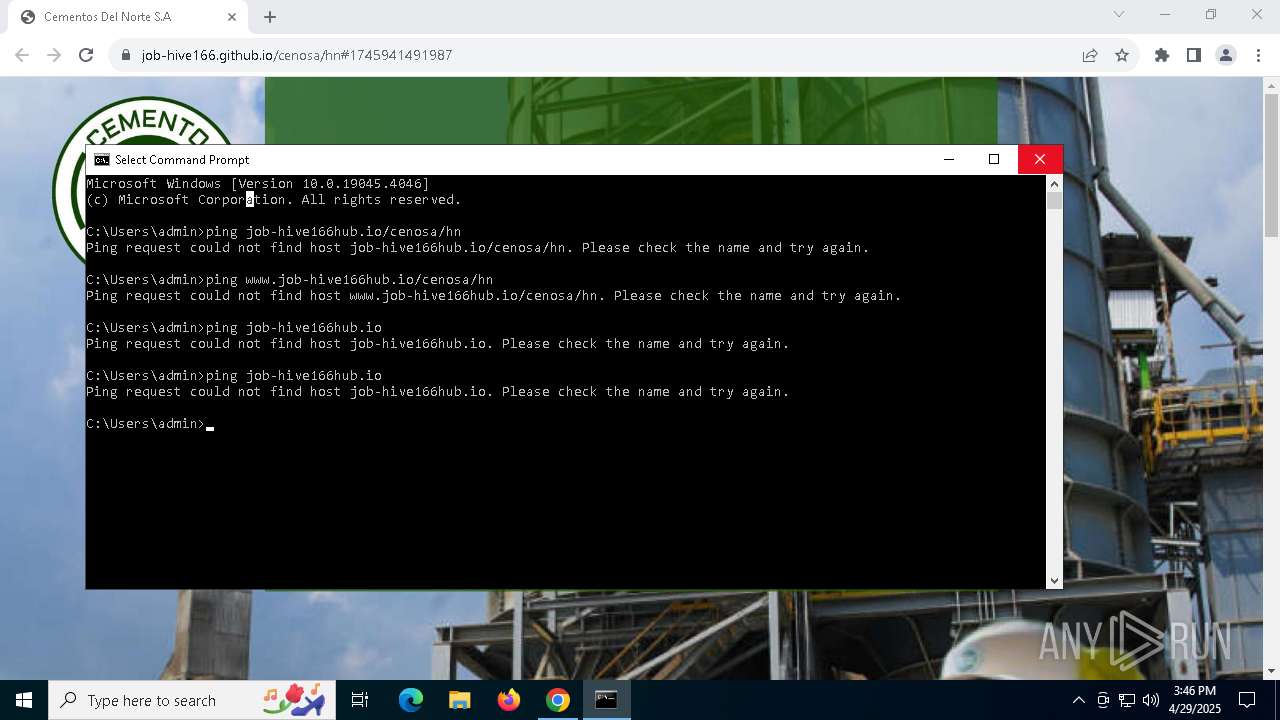The width and height of the screenshot is (1280, 720).
Task: Open the Chrome three-dot menu
Action: coord(1257,55)
